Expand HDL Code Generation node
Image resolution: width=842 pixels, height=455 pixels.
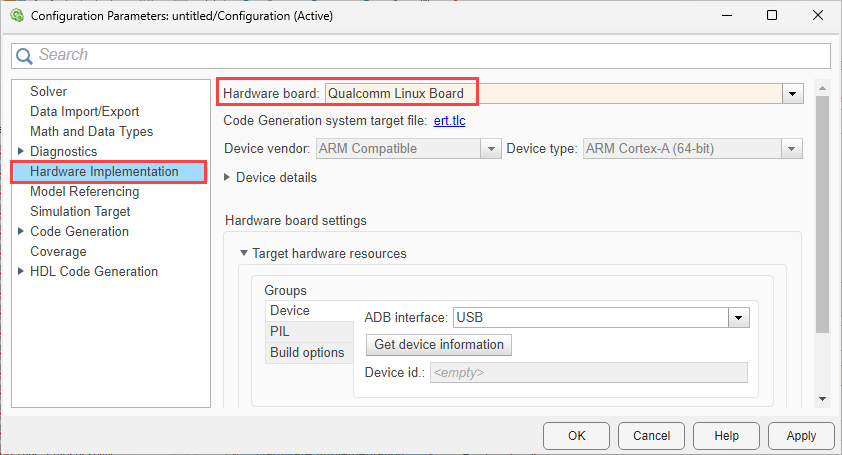(x=20, y=271)
